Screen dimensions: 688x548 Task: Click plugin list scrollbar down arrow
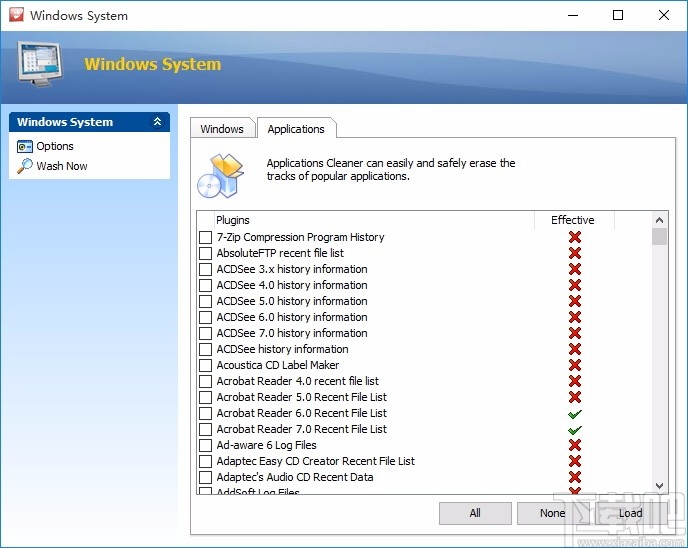click(659, 486)
